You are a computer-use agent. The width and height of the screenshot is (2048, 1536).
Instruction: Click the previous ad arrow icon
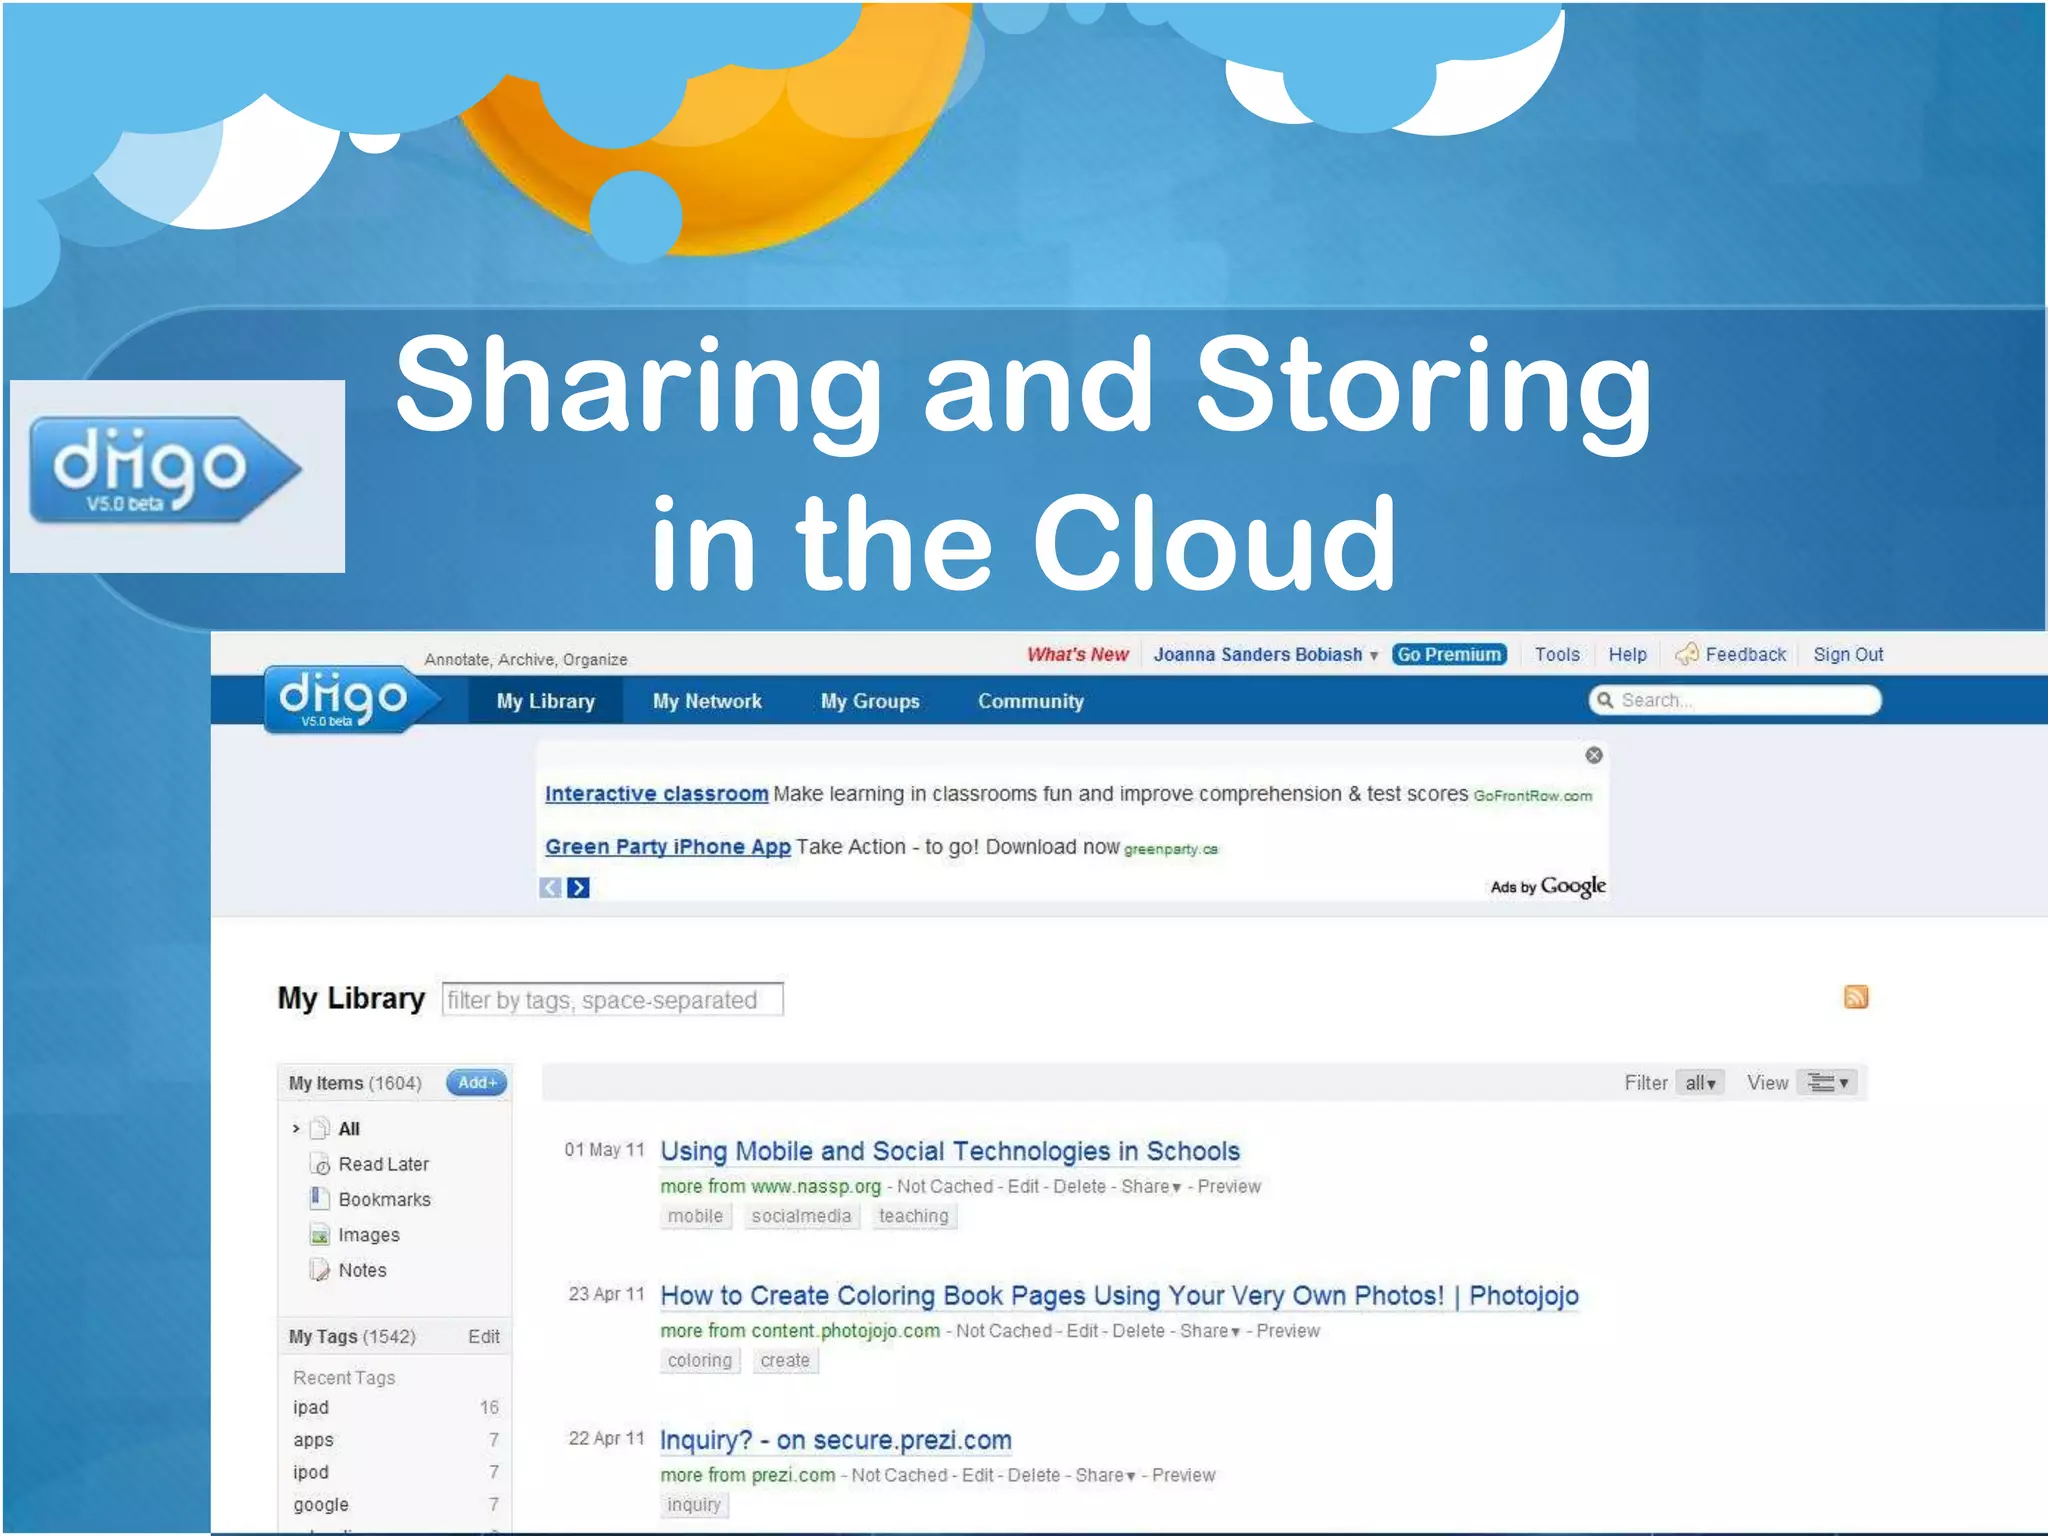[550, 887]
